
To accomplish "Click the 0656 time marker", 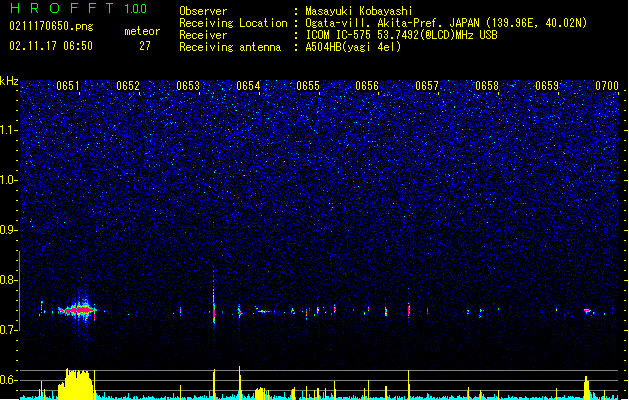I will point(367,86).
